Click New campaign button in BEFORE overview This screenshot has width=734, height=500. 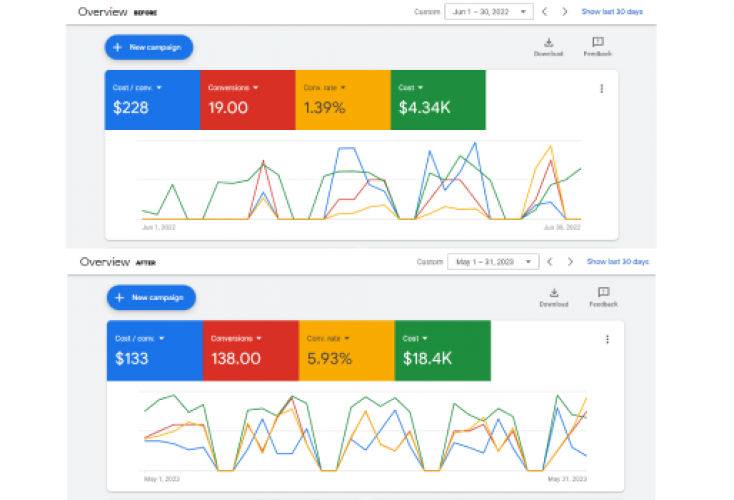coord(149,47)
